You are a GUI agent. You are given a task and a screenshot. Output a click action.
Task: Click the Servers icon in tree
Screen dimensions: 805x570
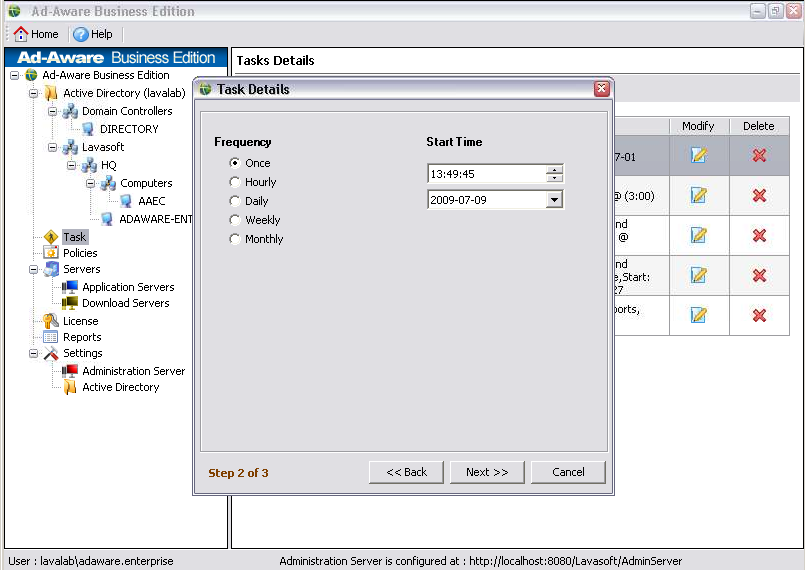[x=51, y=269]
